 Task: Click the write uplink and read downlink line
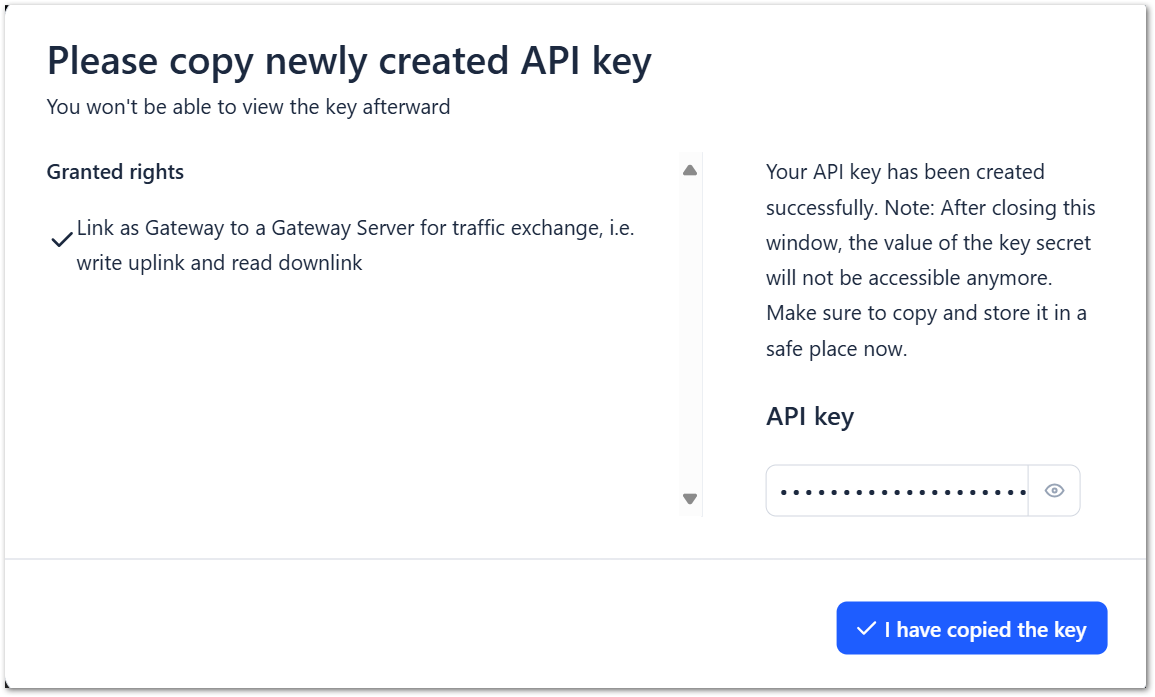coord(219,264)
